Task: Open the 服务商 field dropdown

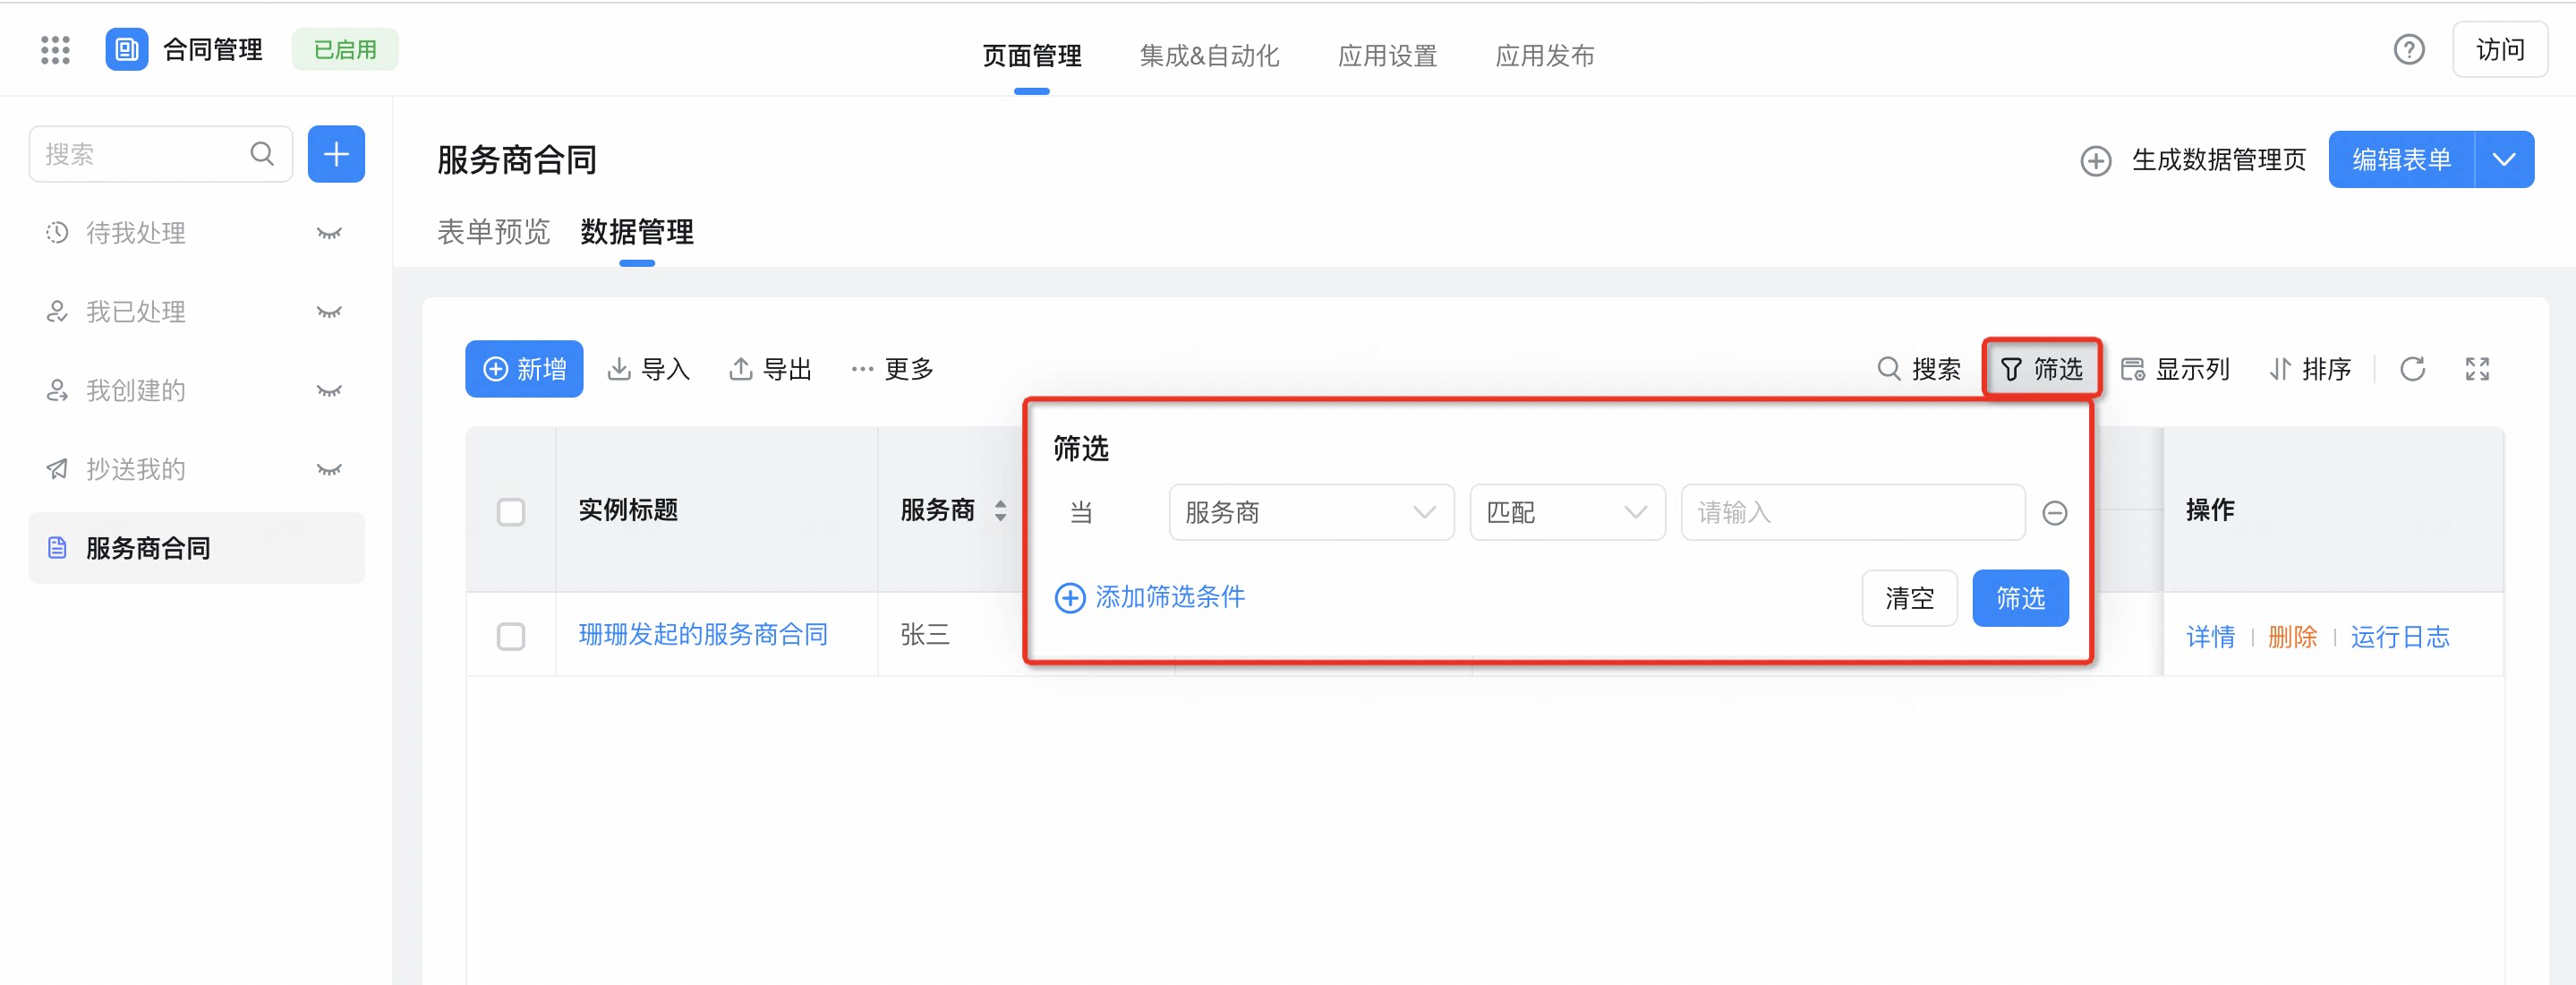Action: click(x=1311, y=513)
